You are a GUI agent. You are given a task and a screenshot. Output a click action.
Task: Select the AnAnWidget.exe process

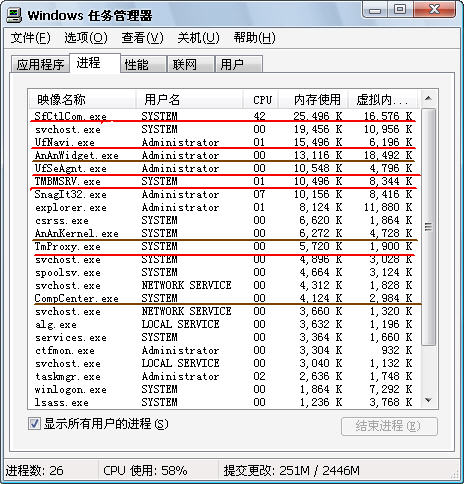[224, 155]
